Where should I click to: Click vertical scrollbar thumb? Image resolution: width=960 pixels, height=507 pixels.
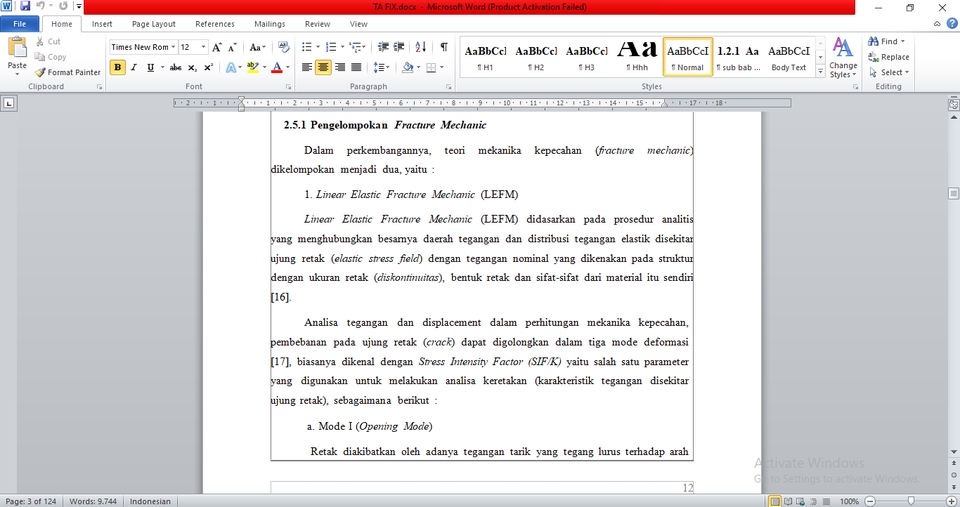[x=953, y=193]
